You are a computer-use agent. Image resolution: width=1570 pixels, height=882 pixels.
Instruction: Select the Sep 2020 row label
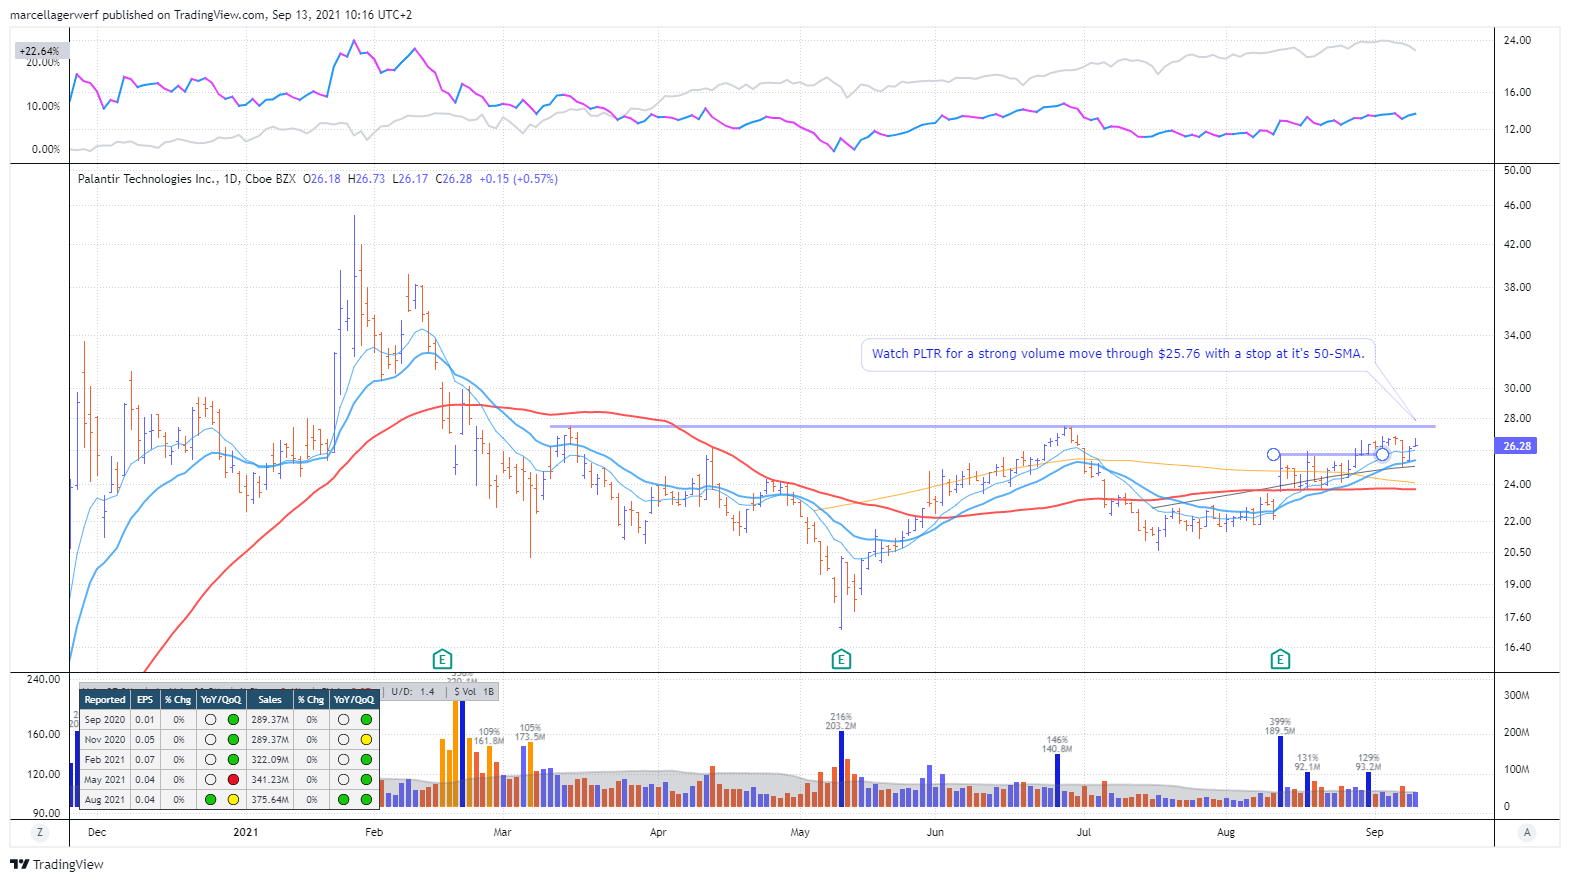105,720
